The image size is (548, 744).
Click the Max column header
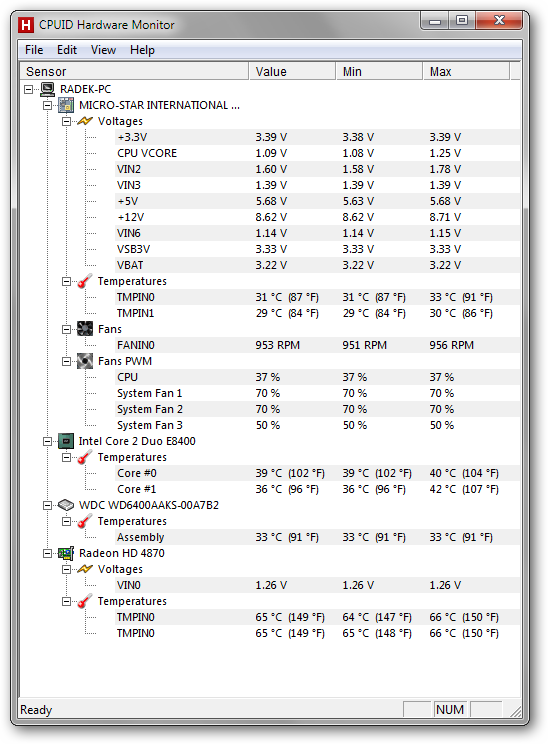466,71
